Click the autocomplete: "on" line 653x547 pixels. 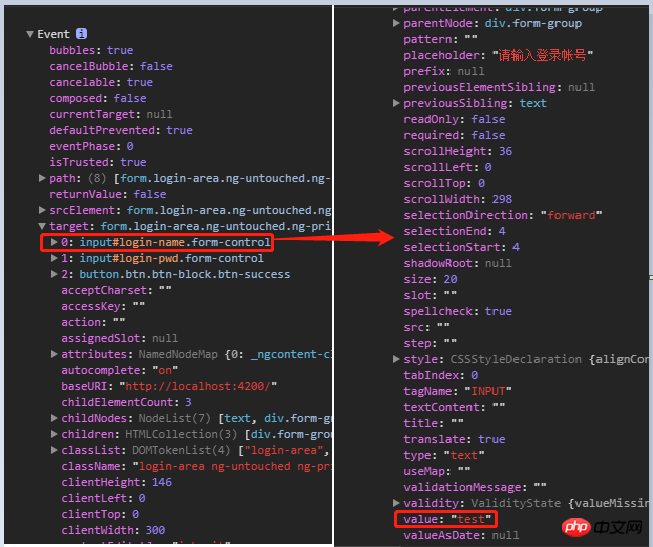120,370
